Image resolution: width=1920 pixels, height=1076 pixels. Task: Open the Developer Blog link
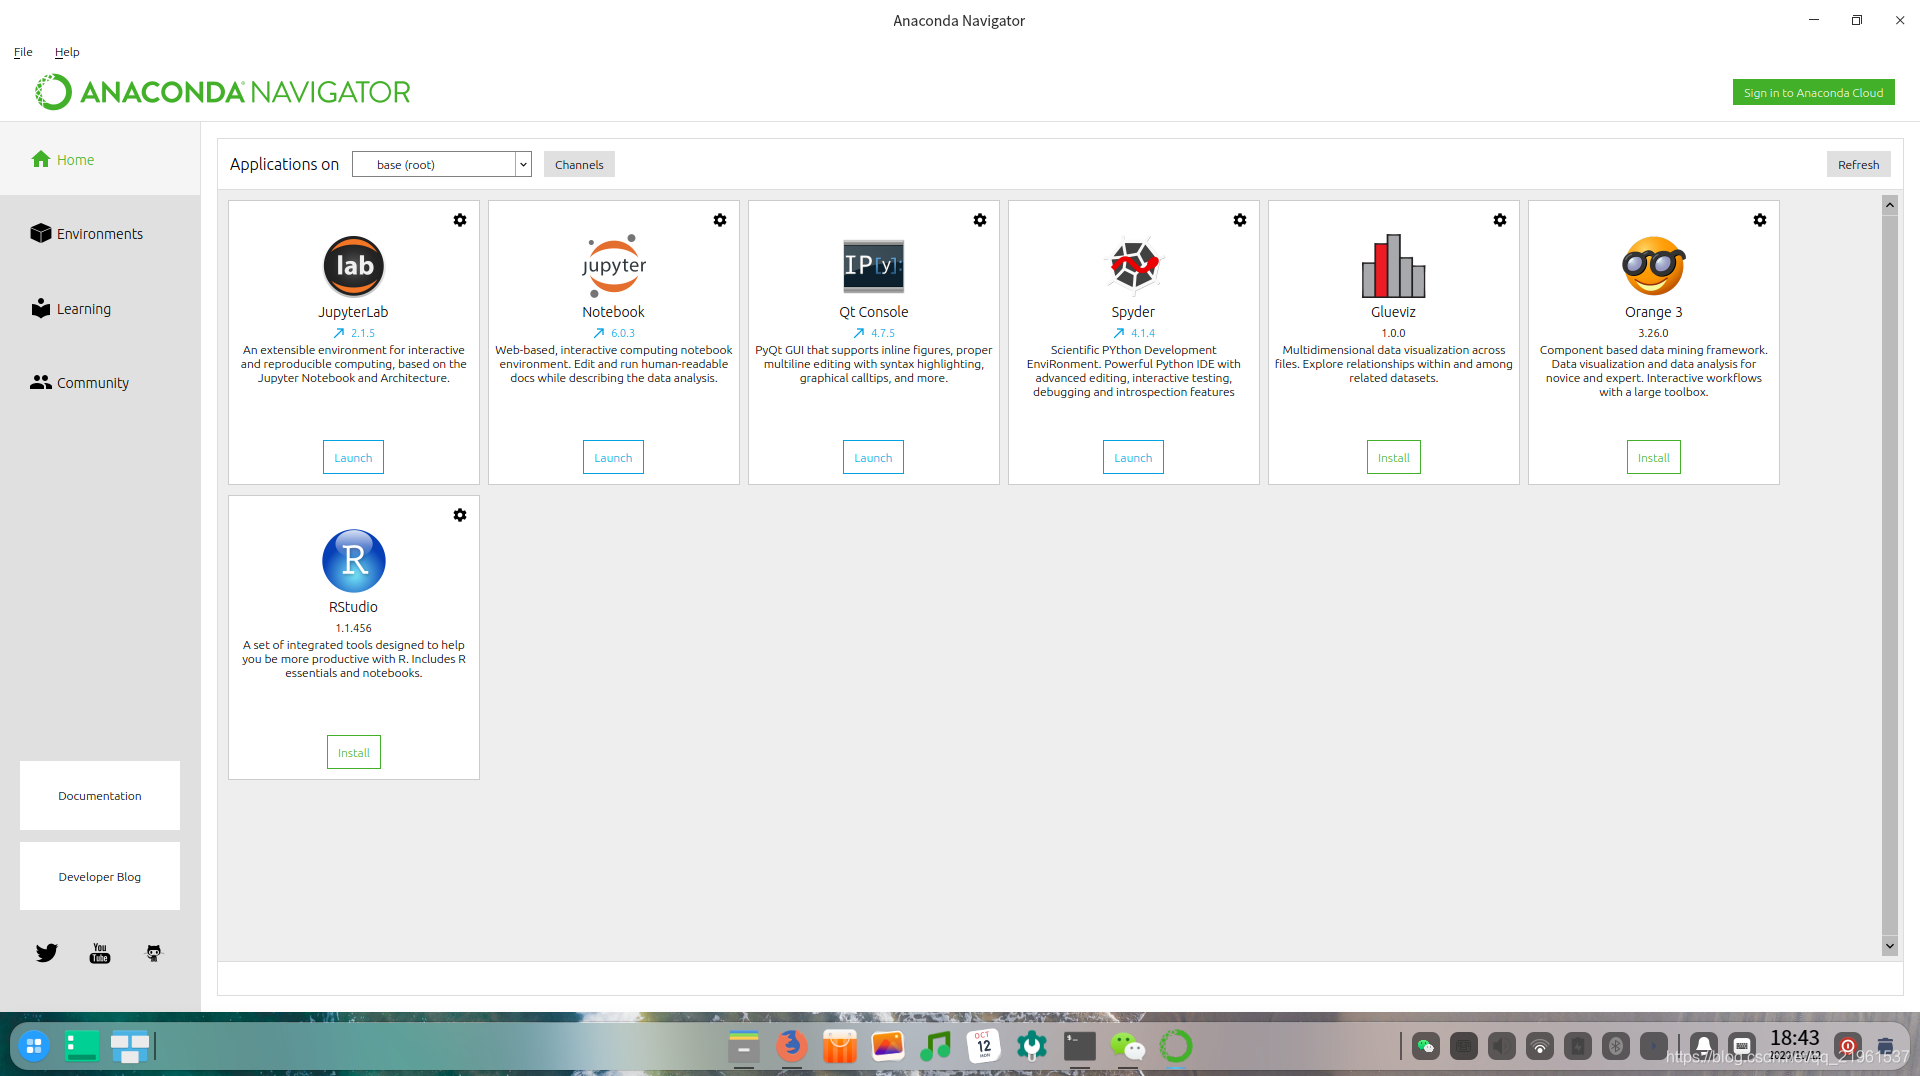point(100,877)
